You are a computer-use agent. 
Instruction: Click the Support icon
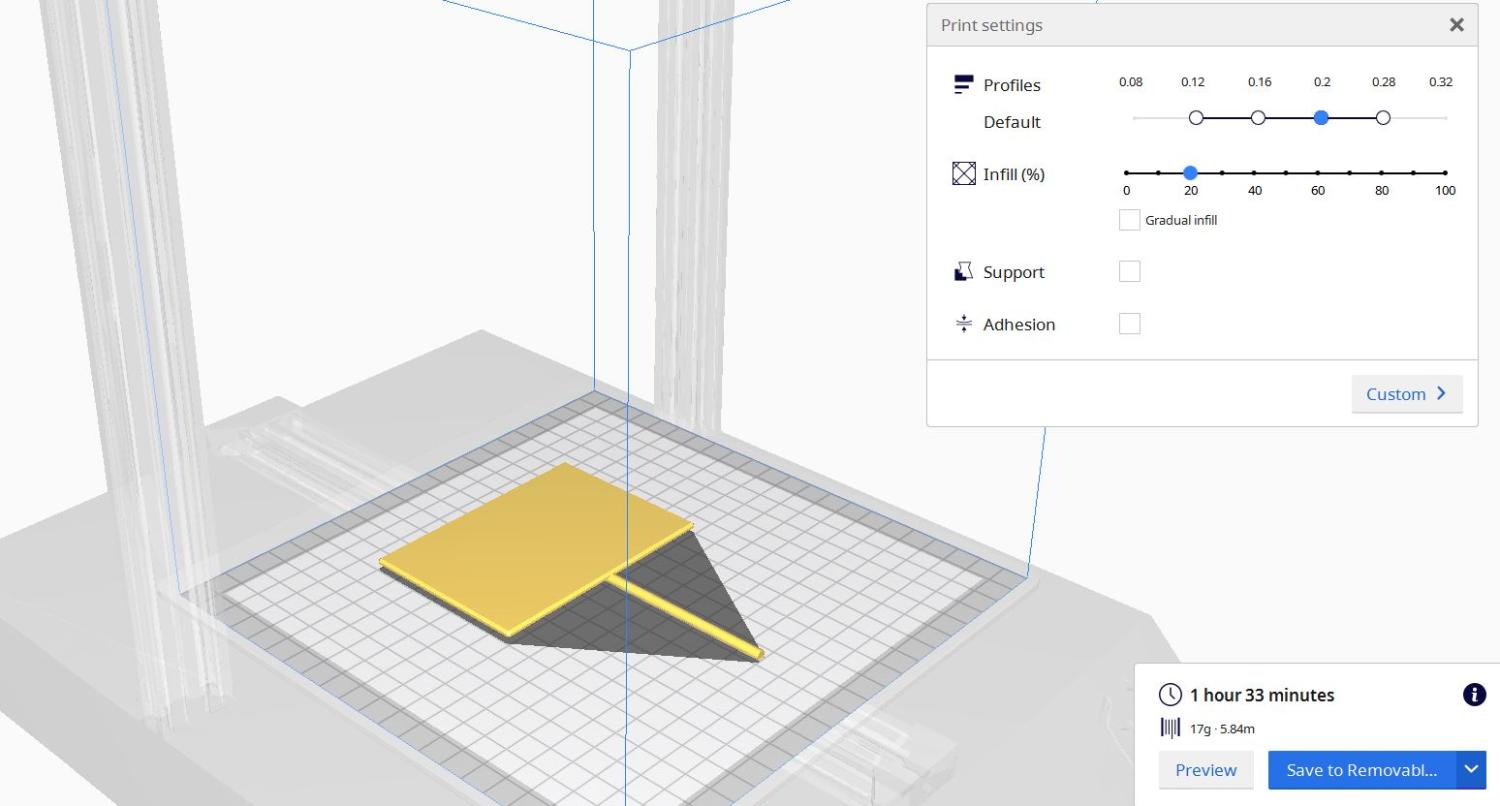click(x=964, y=272)
